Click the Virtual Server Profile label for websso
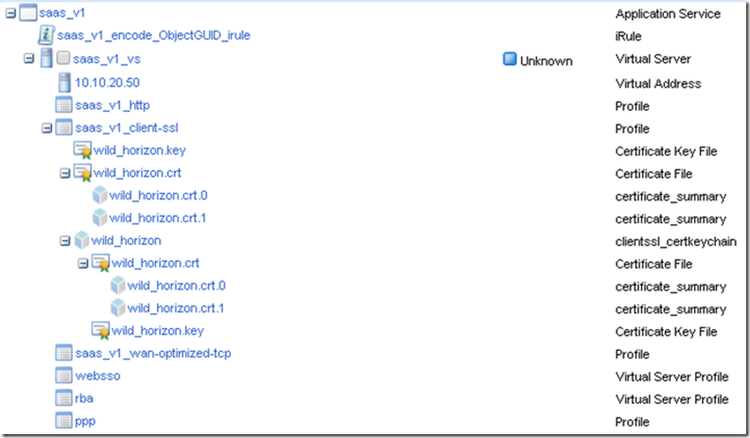Viewport: 750px width, 438px height. coord(672,377)
